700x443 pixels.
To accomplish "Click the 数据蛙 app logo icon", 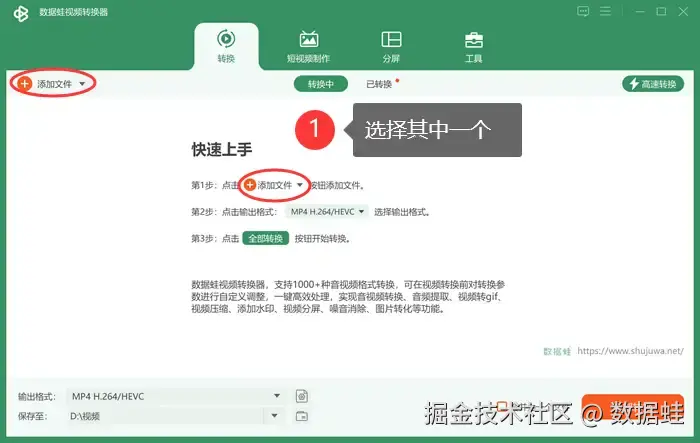I will [x=21, y=13].
